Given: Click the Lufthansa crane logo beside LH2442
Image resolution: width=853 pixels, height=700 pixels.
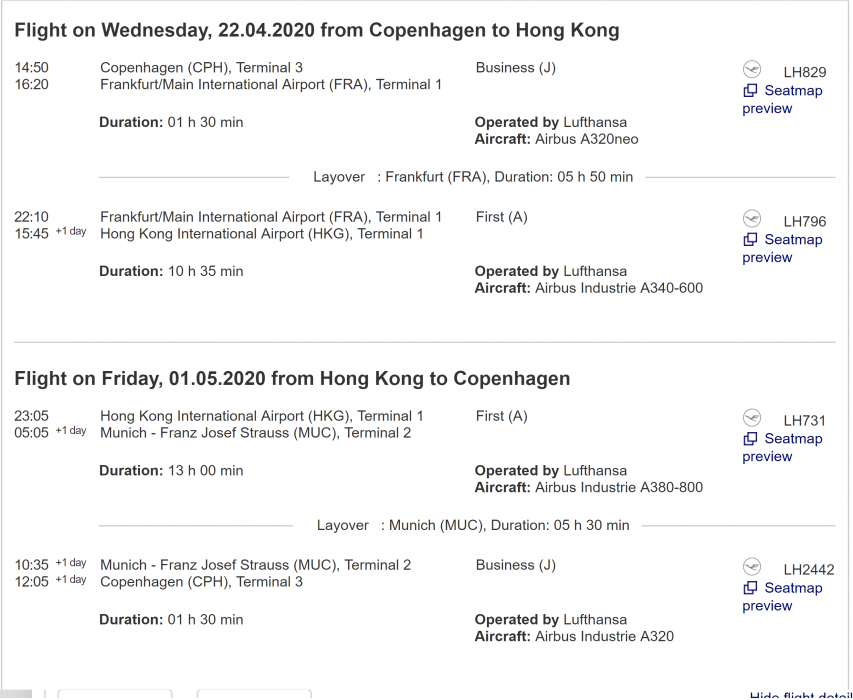Looking at the screenshot, I should 752,567.
